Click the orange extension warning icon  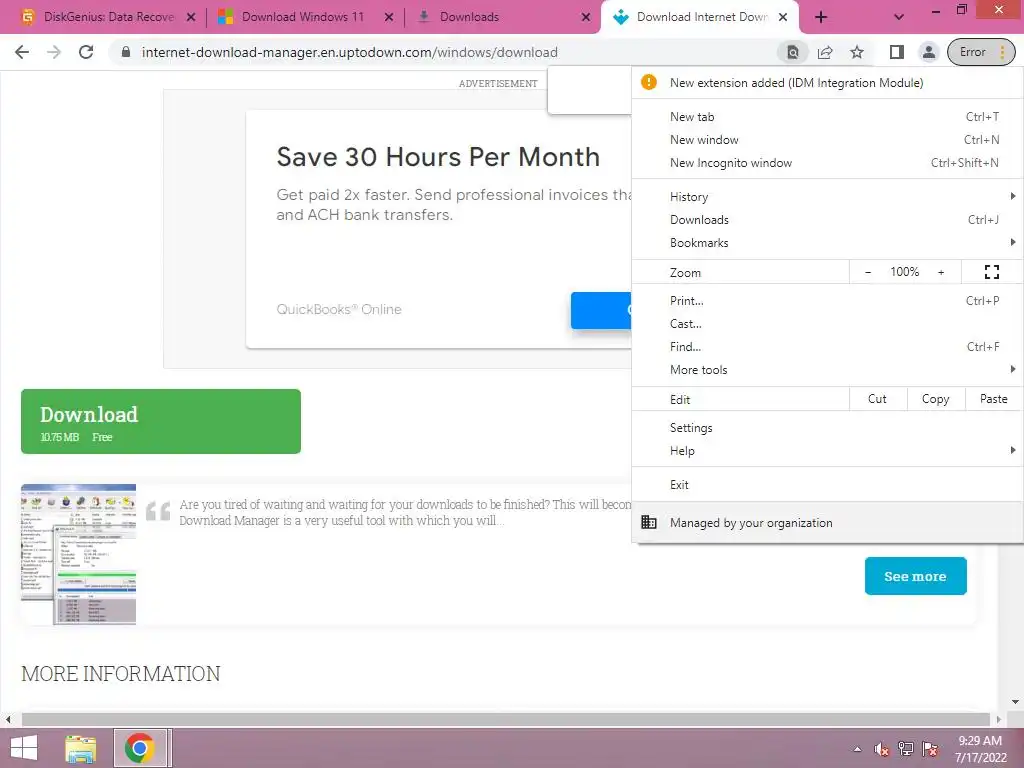[648, 82]
